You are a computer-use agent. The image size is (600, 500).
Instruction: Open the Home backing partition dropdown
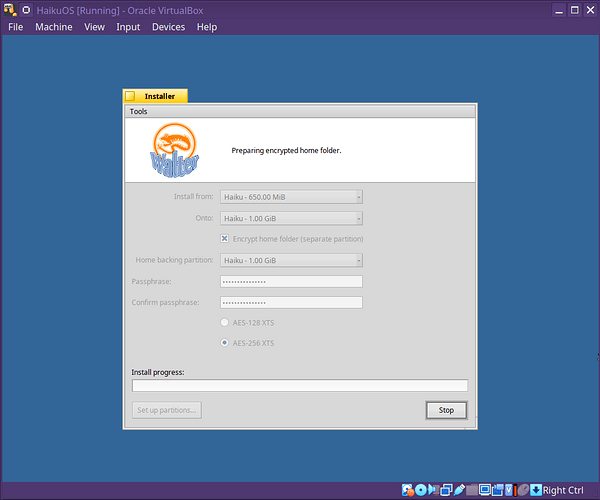291,260
